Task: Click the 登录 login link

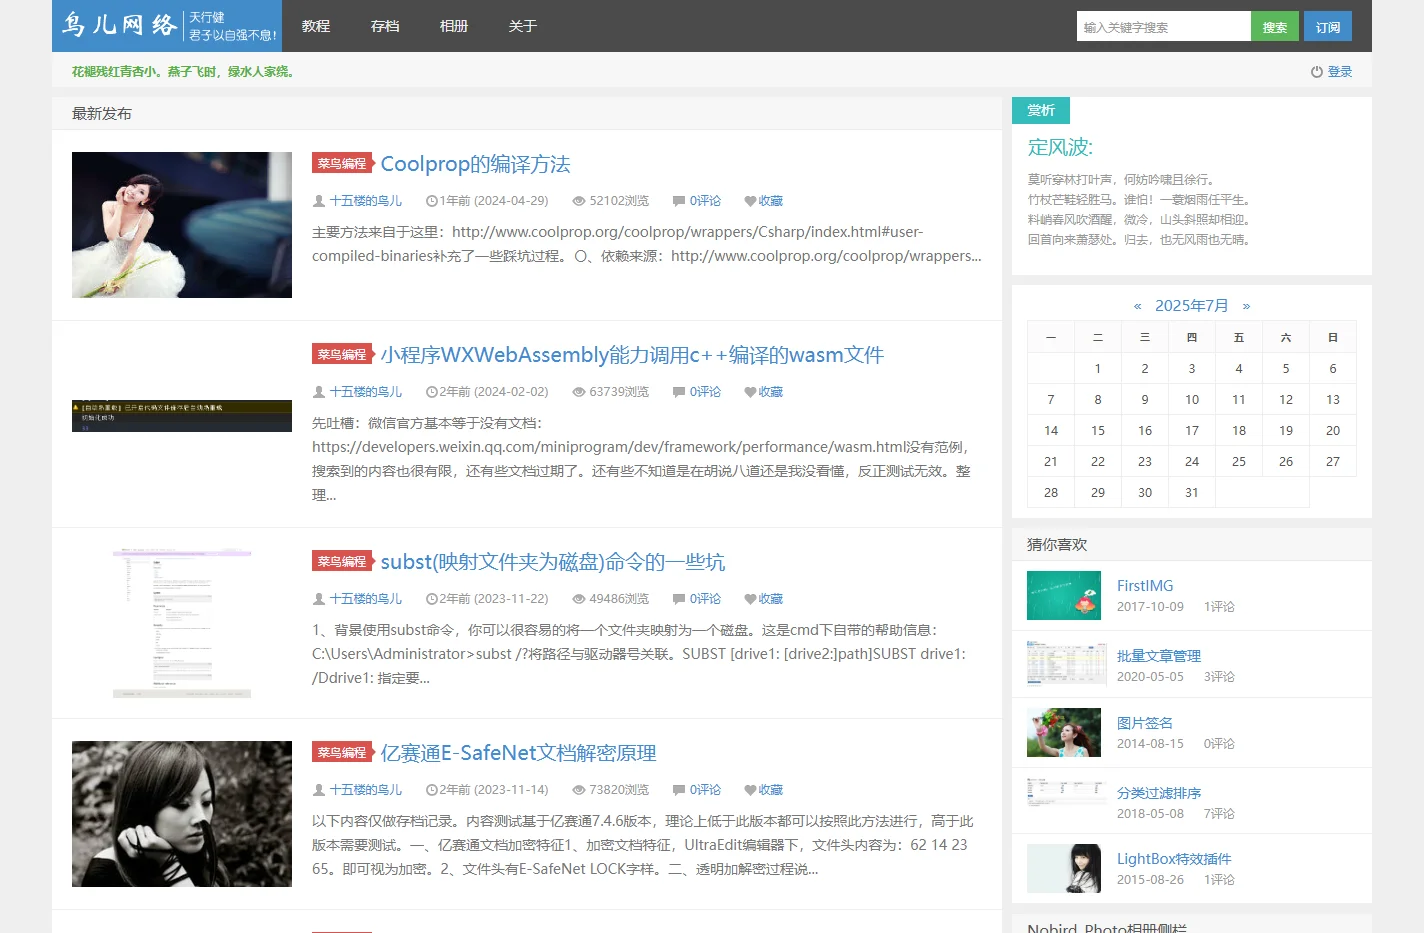Action: [1340, 72]
